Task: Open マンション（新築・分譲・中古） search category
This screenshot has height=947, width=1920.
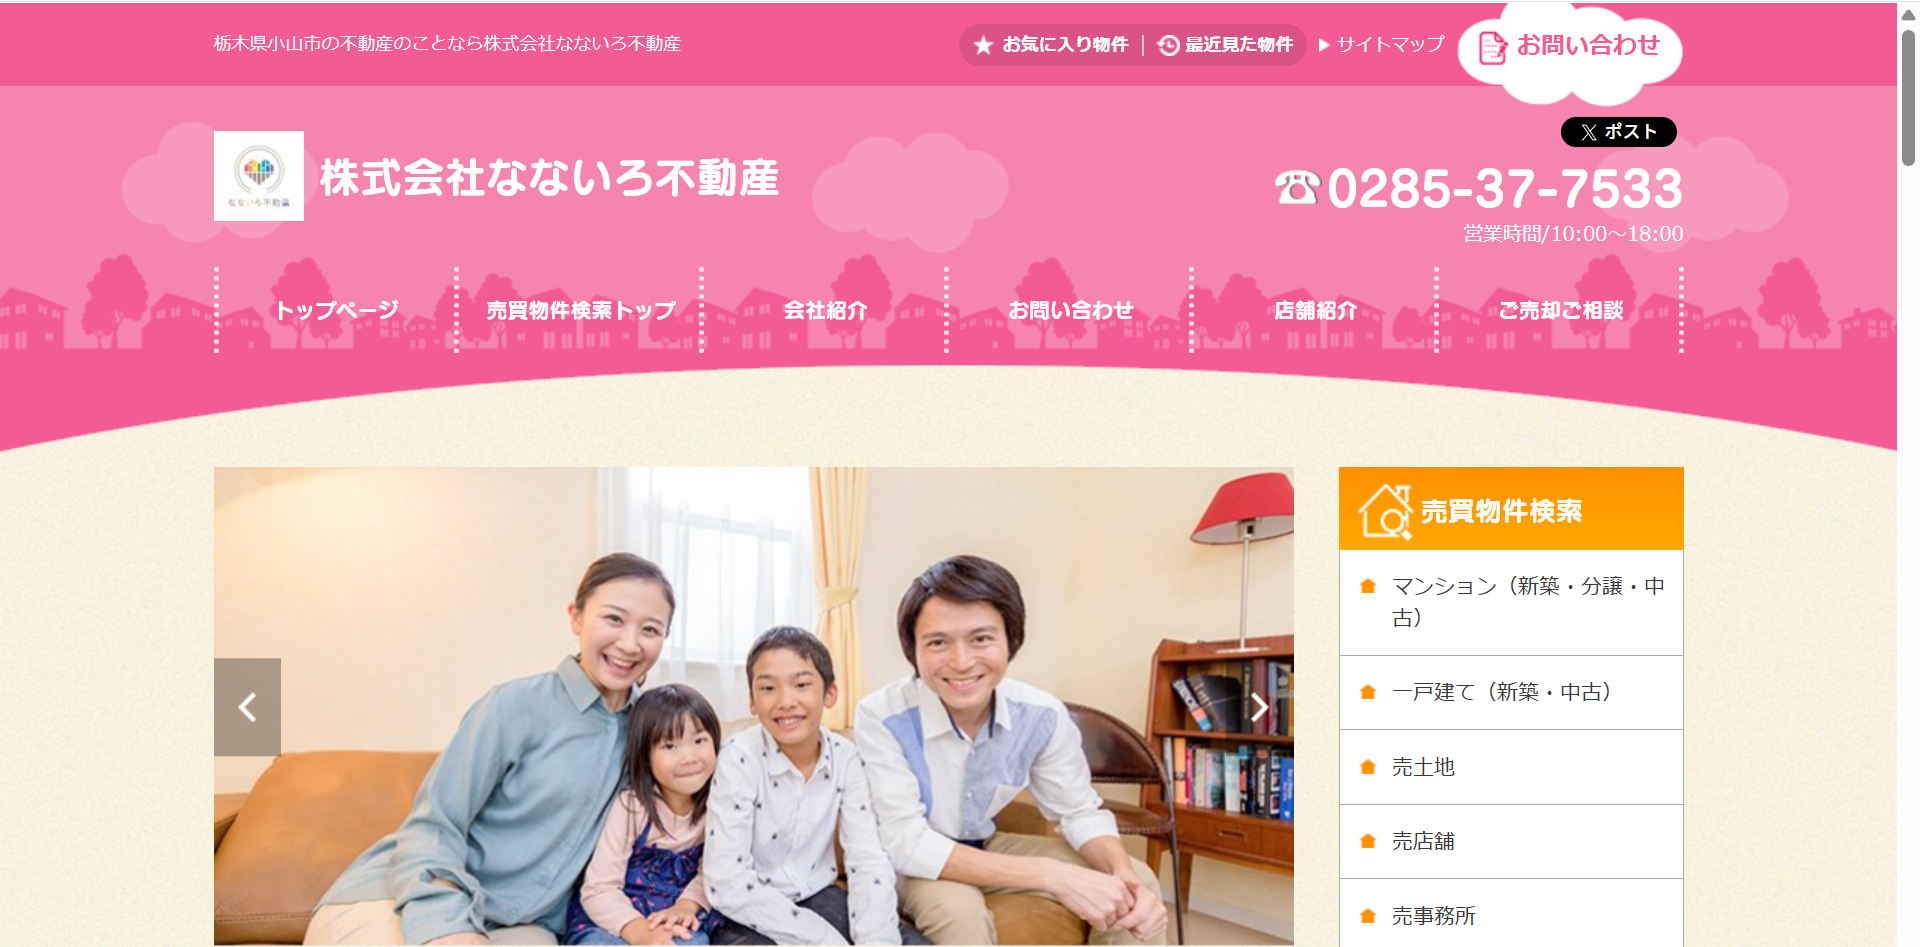Action: coord(1511,602)
